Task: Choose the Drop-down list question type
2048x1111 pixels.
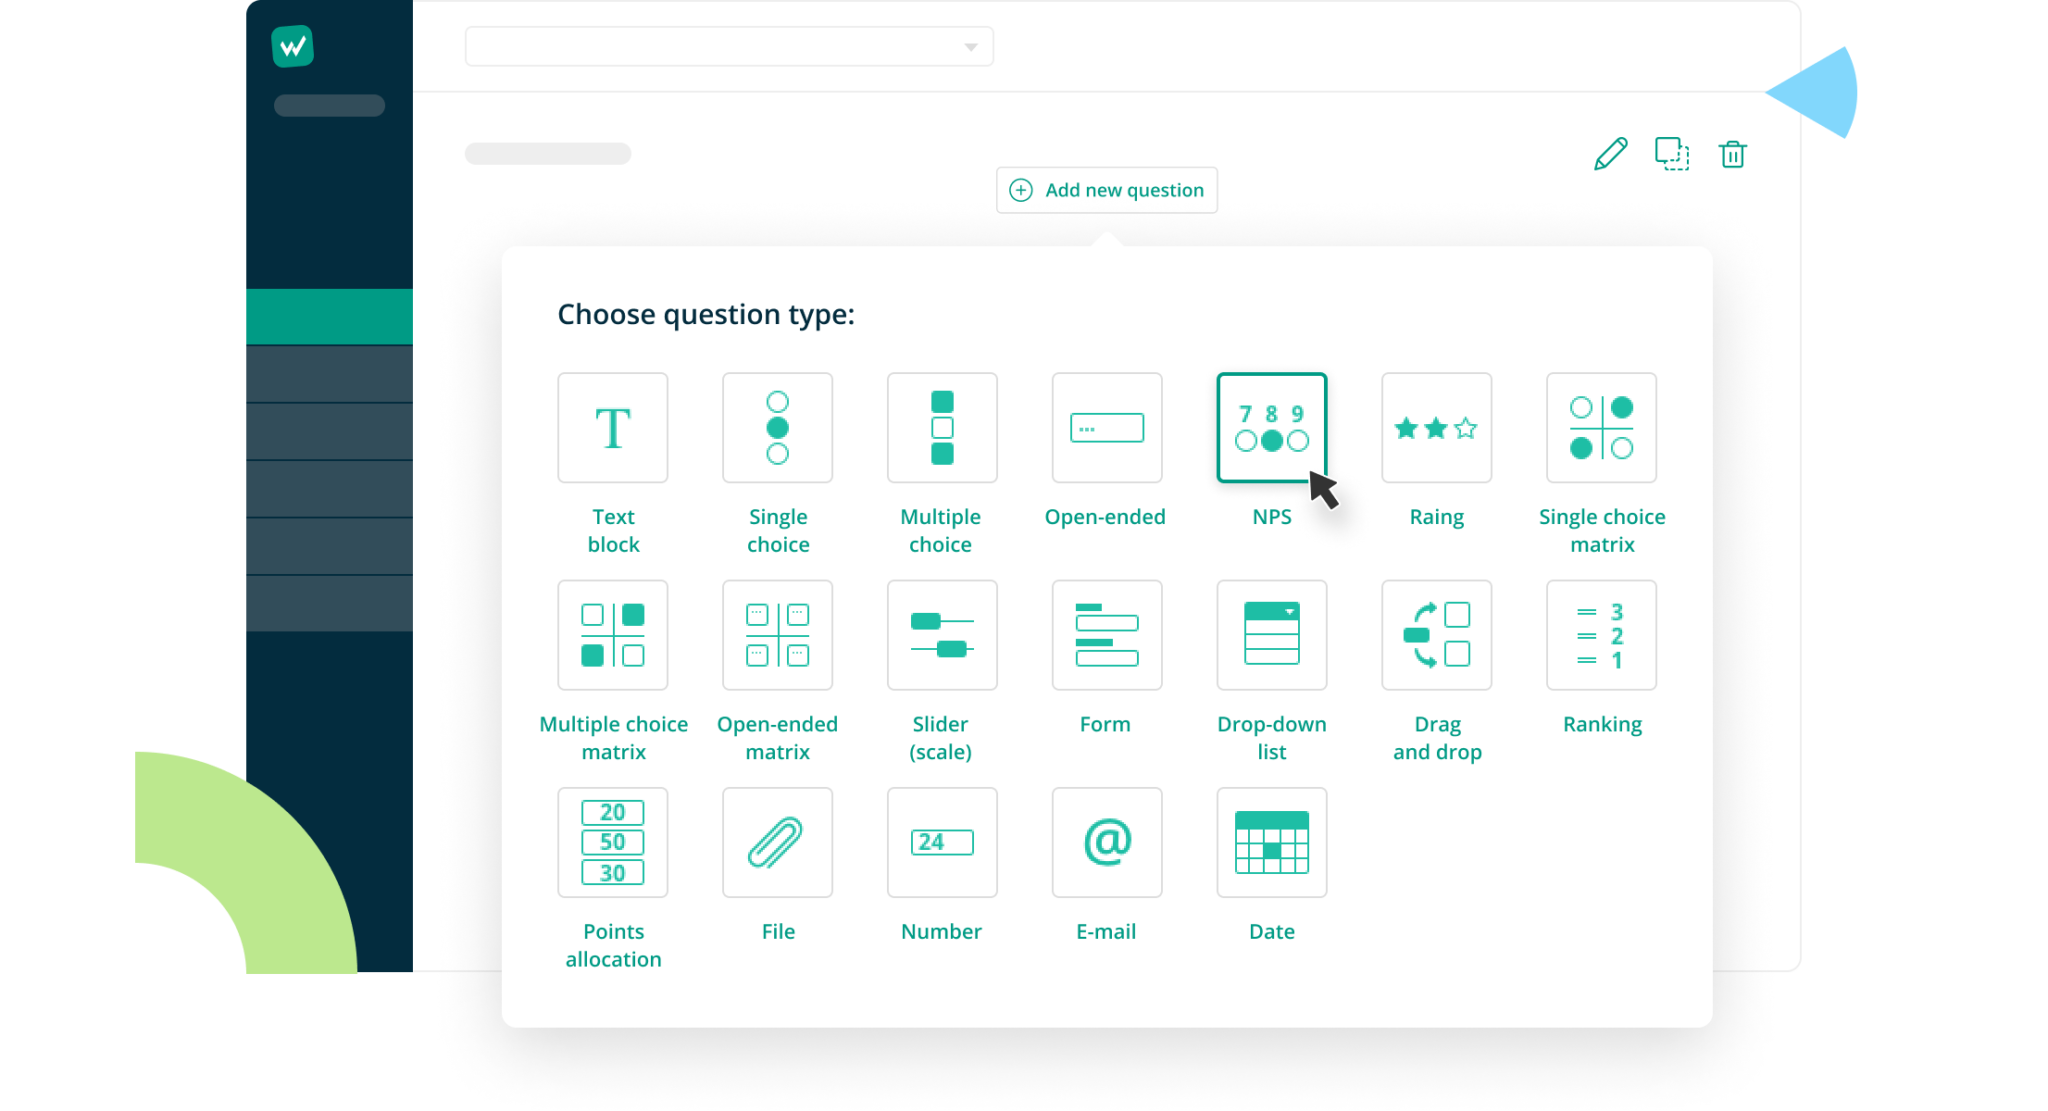Action: [x=1271, y=635]
